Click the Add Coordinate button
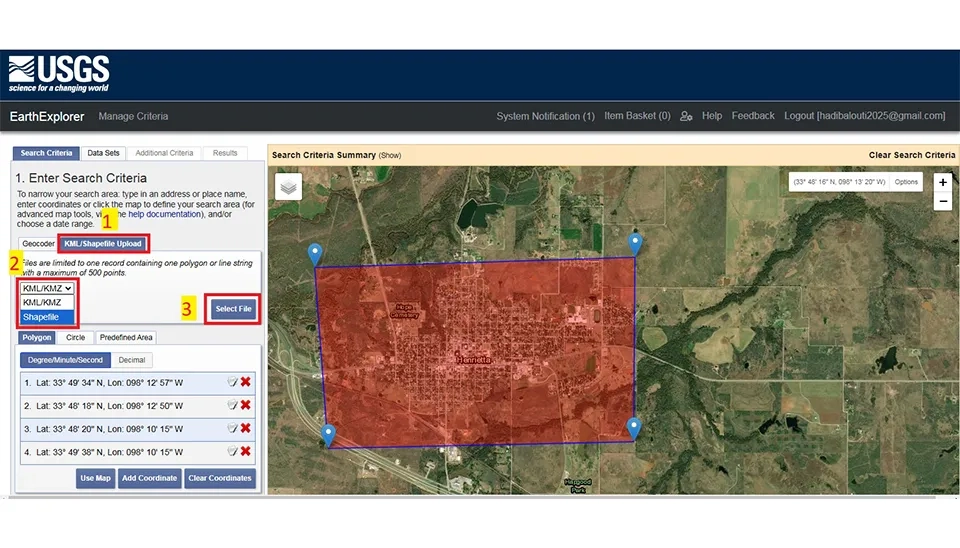Screen dimensions: 960x548 click(149, 478)
